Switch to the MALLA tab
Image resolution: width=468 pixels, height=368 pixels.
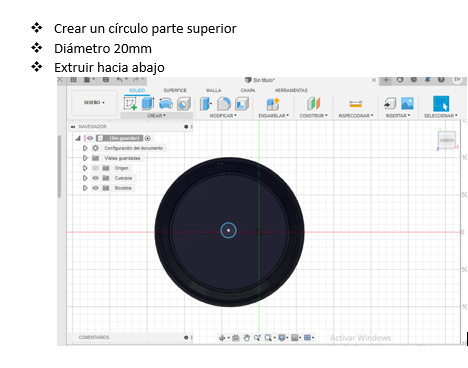[x=213, y=90]
